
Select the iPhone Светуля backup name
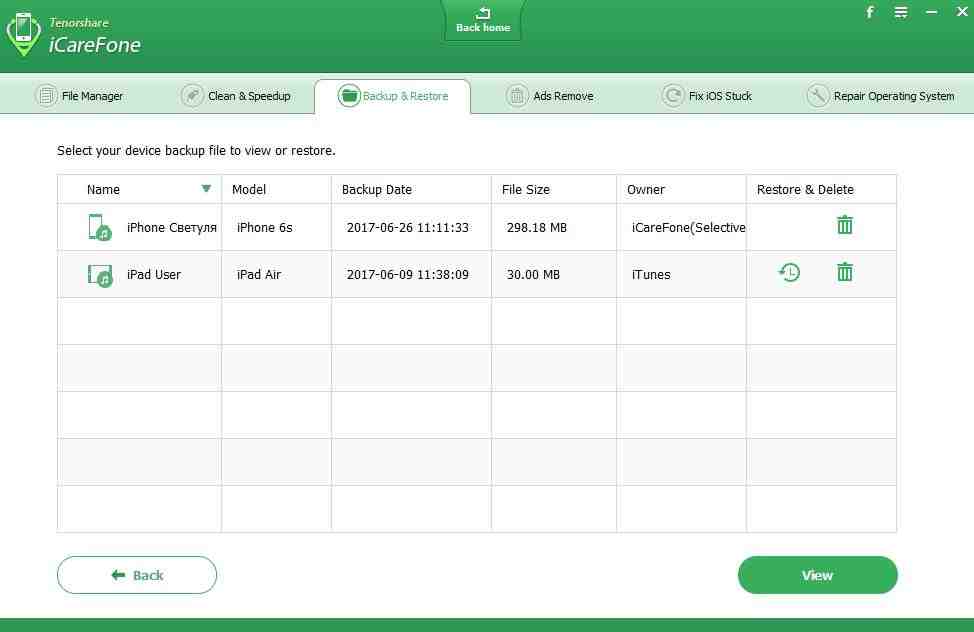point(171,227)
